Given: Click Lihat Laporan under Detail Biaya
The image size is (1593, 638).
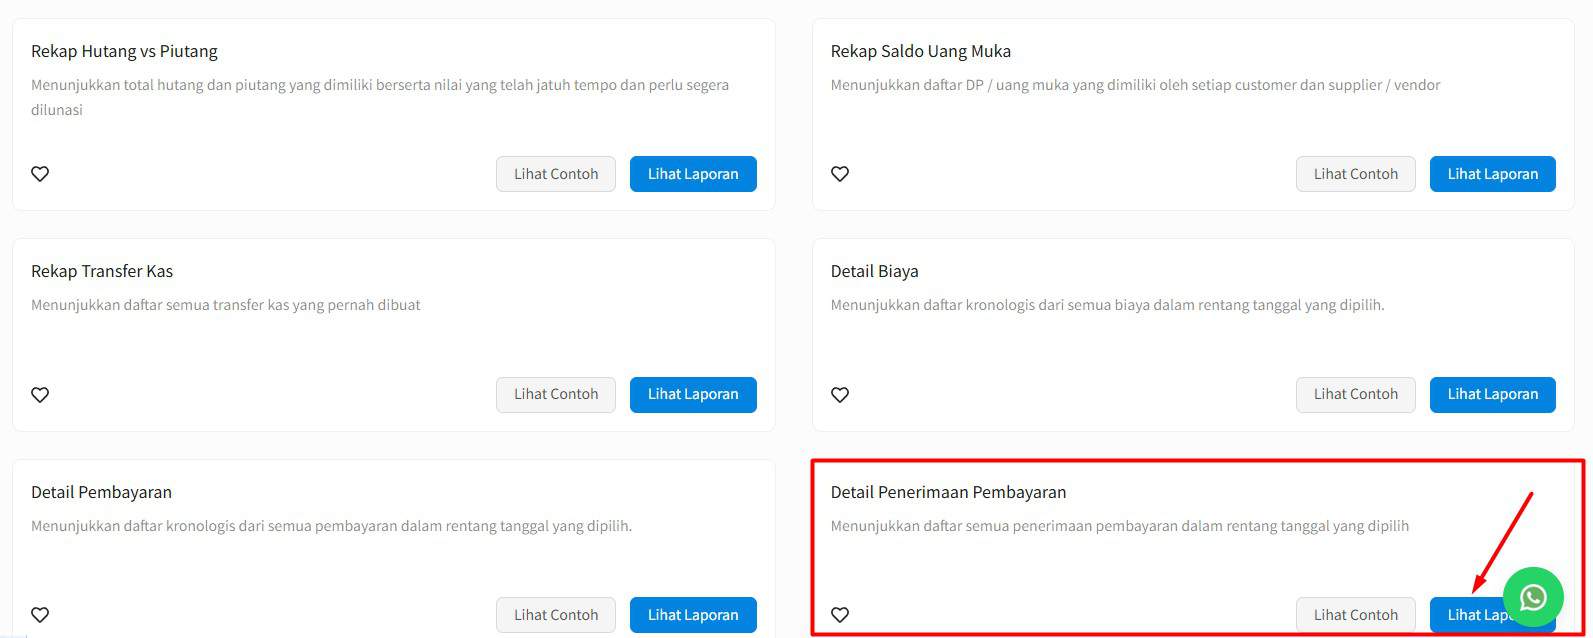Looking at the screenshot, I should click(x=1492, y=394).
